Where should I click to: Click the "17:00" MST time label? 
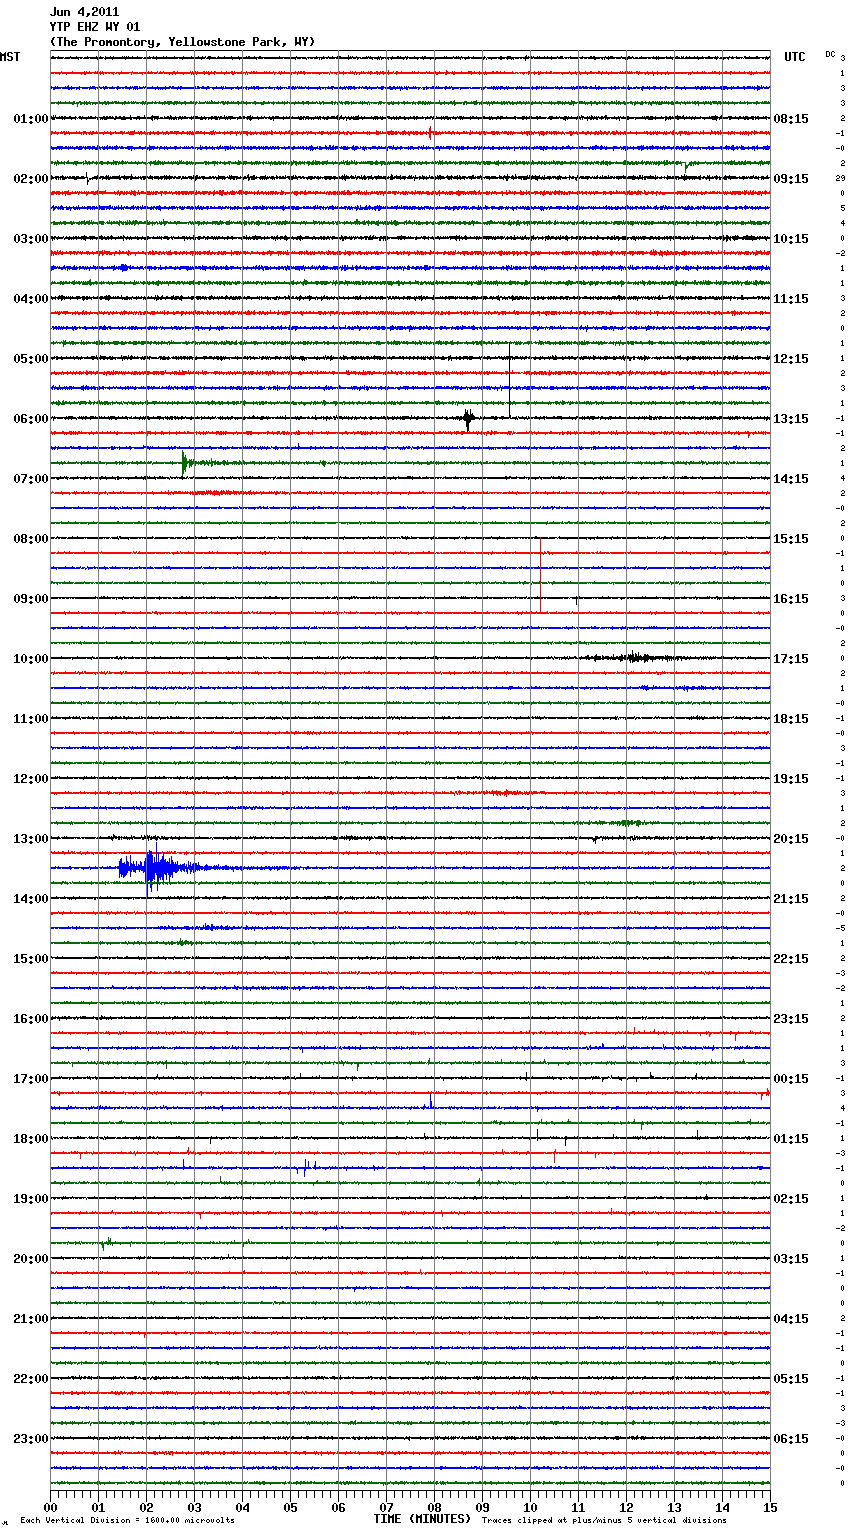[x=31, y=1079]
